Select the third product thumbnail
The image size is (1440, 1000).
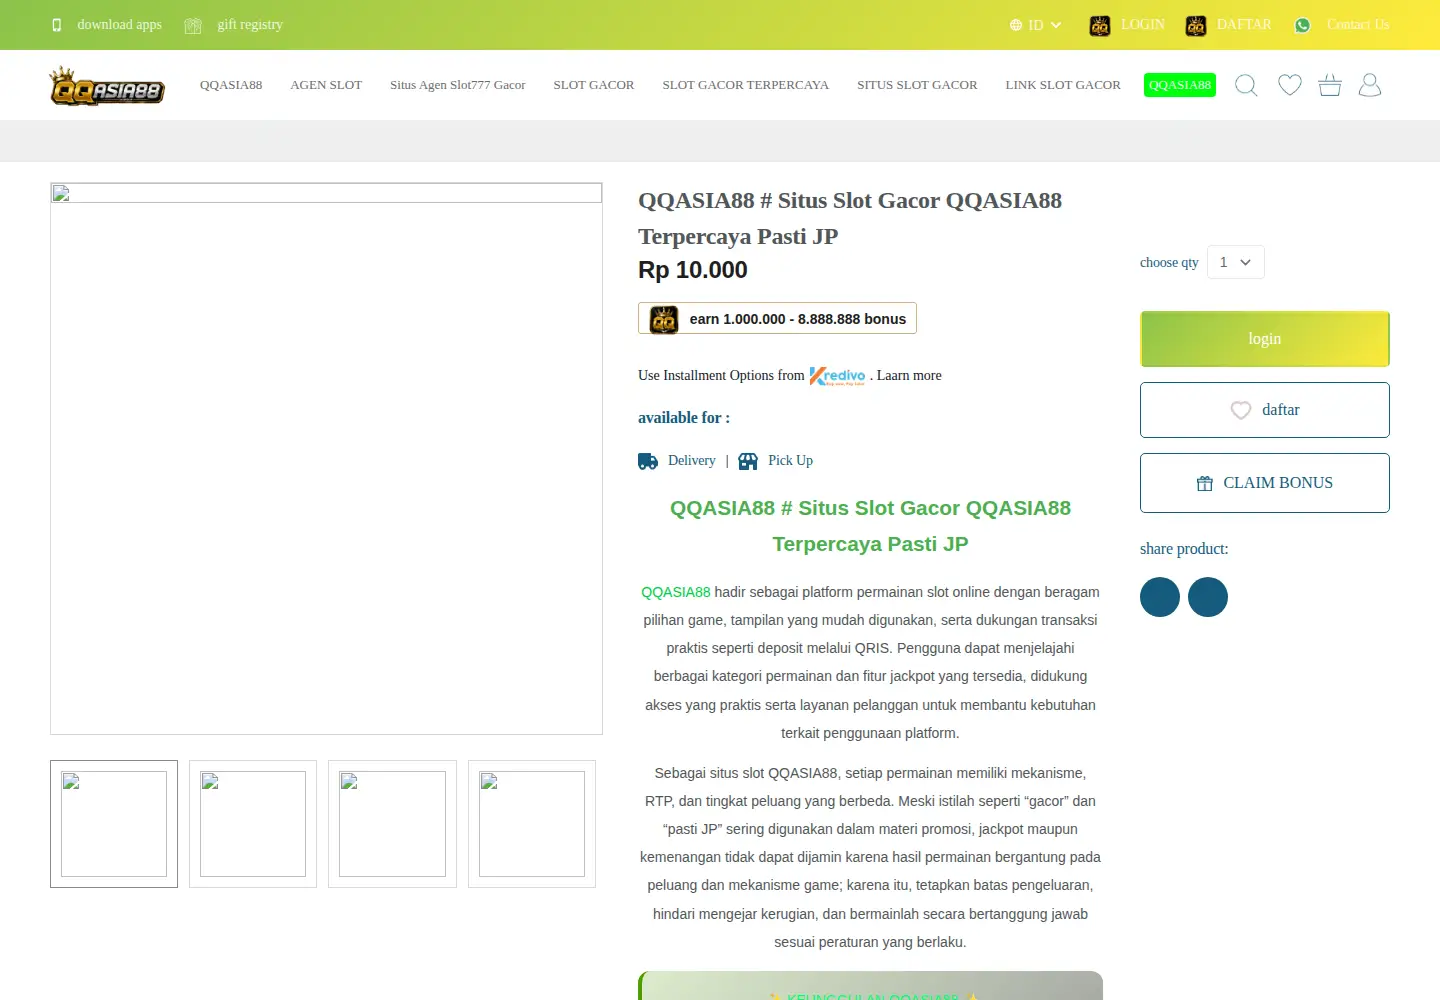(392, 824)
